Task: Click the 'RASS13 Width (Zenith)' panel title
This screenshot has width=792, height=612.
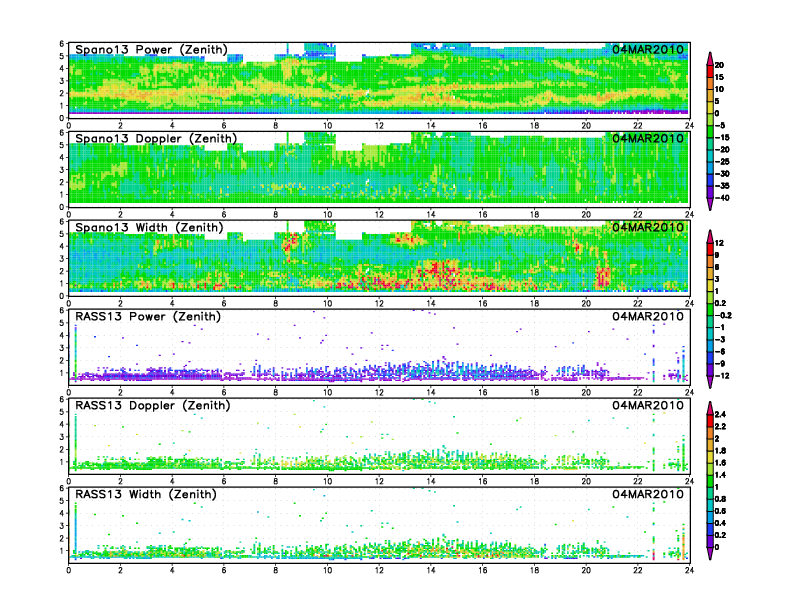Action: coord(146,494)
